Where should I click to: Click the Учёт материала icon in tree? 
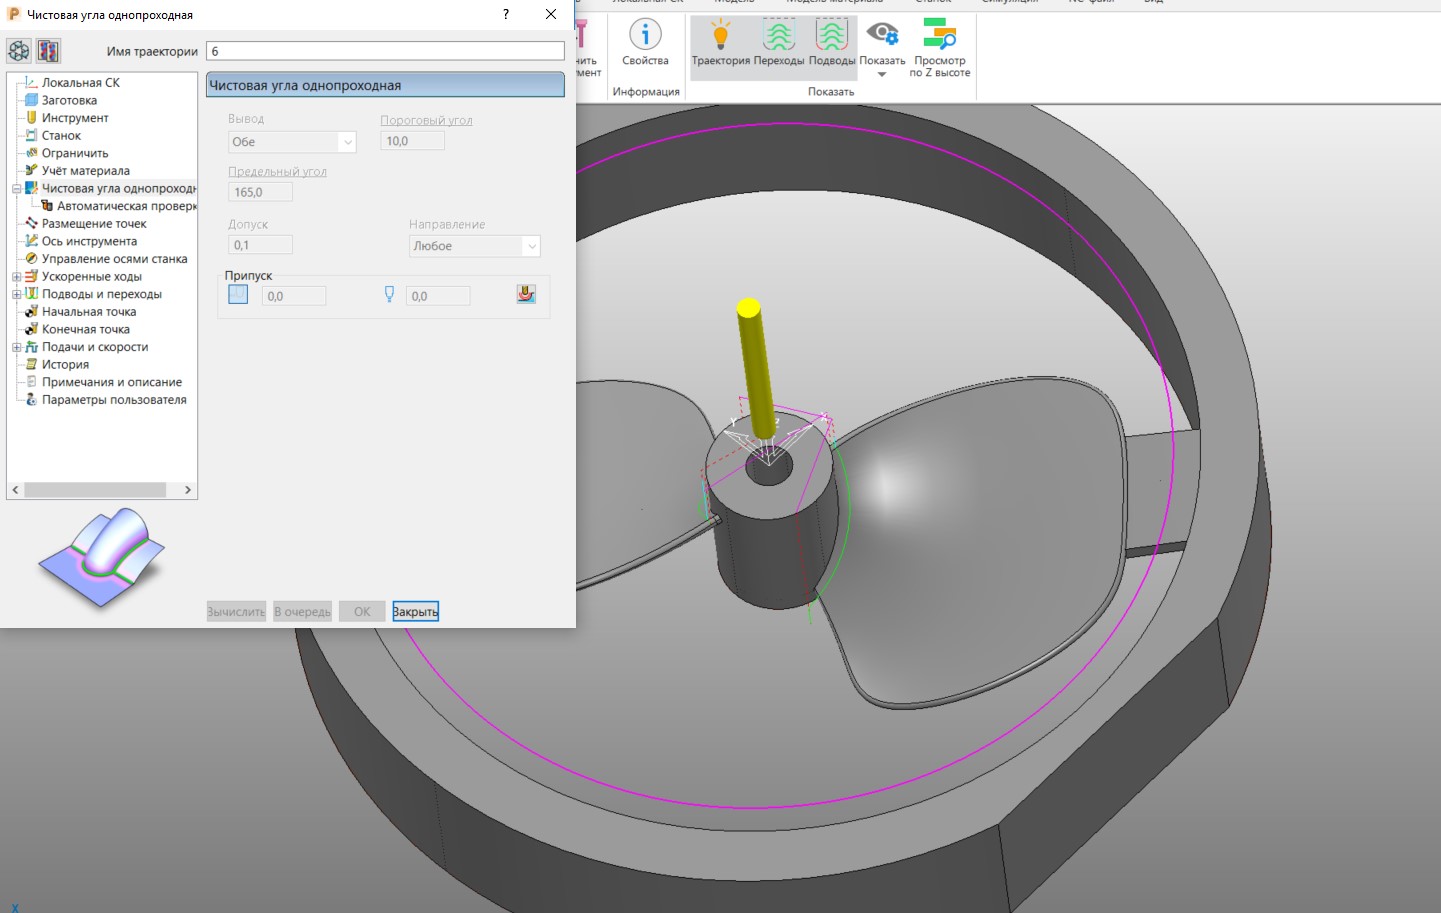pos(31,171)
